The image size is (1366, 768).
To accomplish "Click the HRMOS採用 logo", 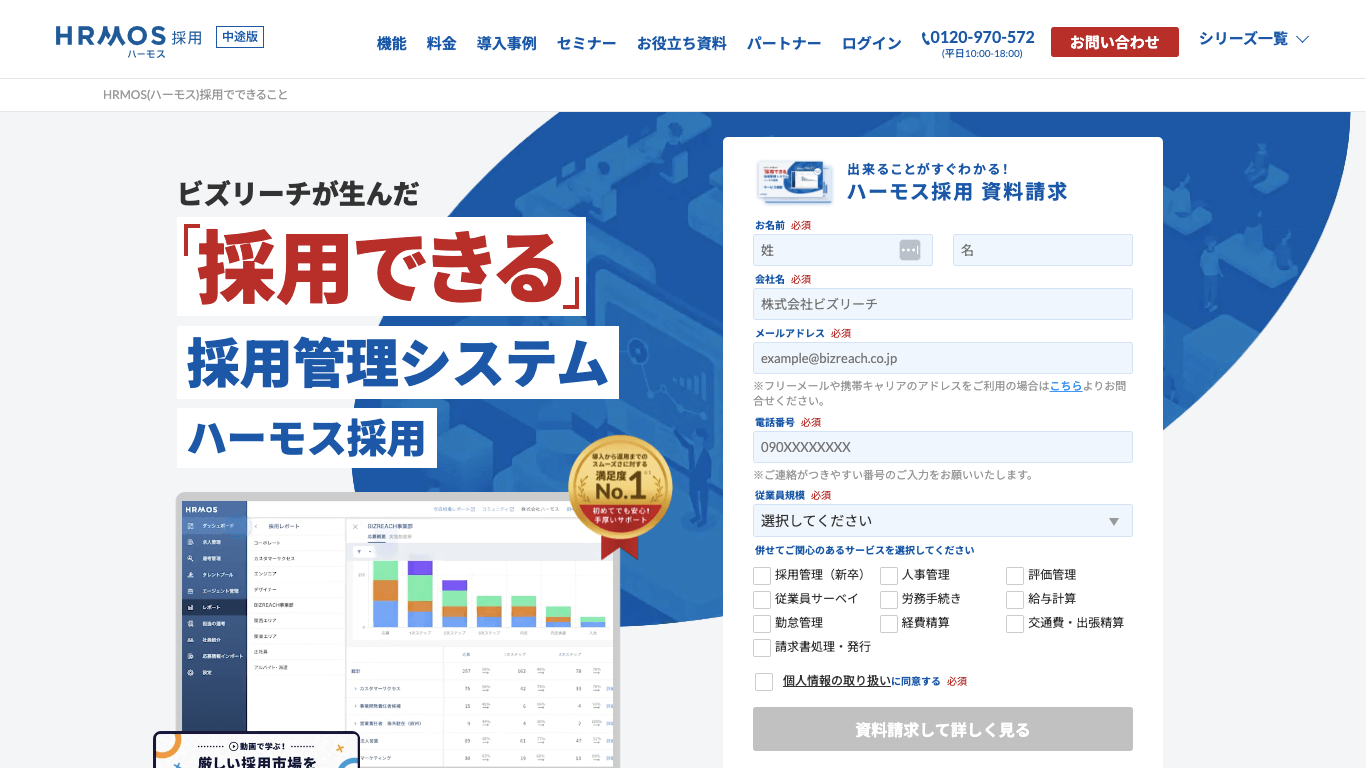I will 129,41.
